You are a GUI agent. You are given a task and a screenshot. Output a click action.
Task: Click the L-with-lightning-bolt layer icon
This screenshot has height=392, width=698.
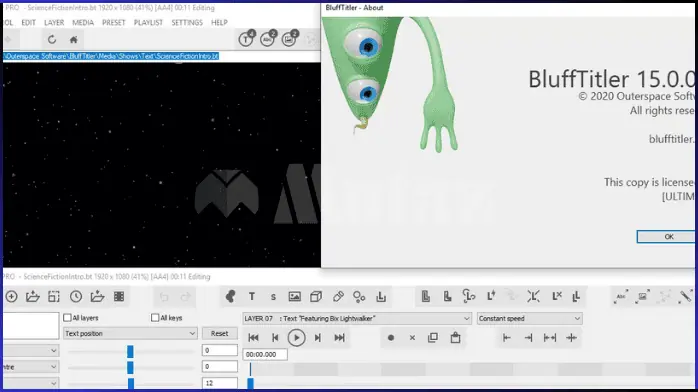click(x=491, y=296)
